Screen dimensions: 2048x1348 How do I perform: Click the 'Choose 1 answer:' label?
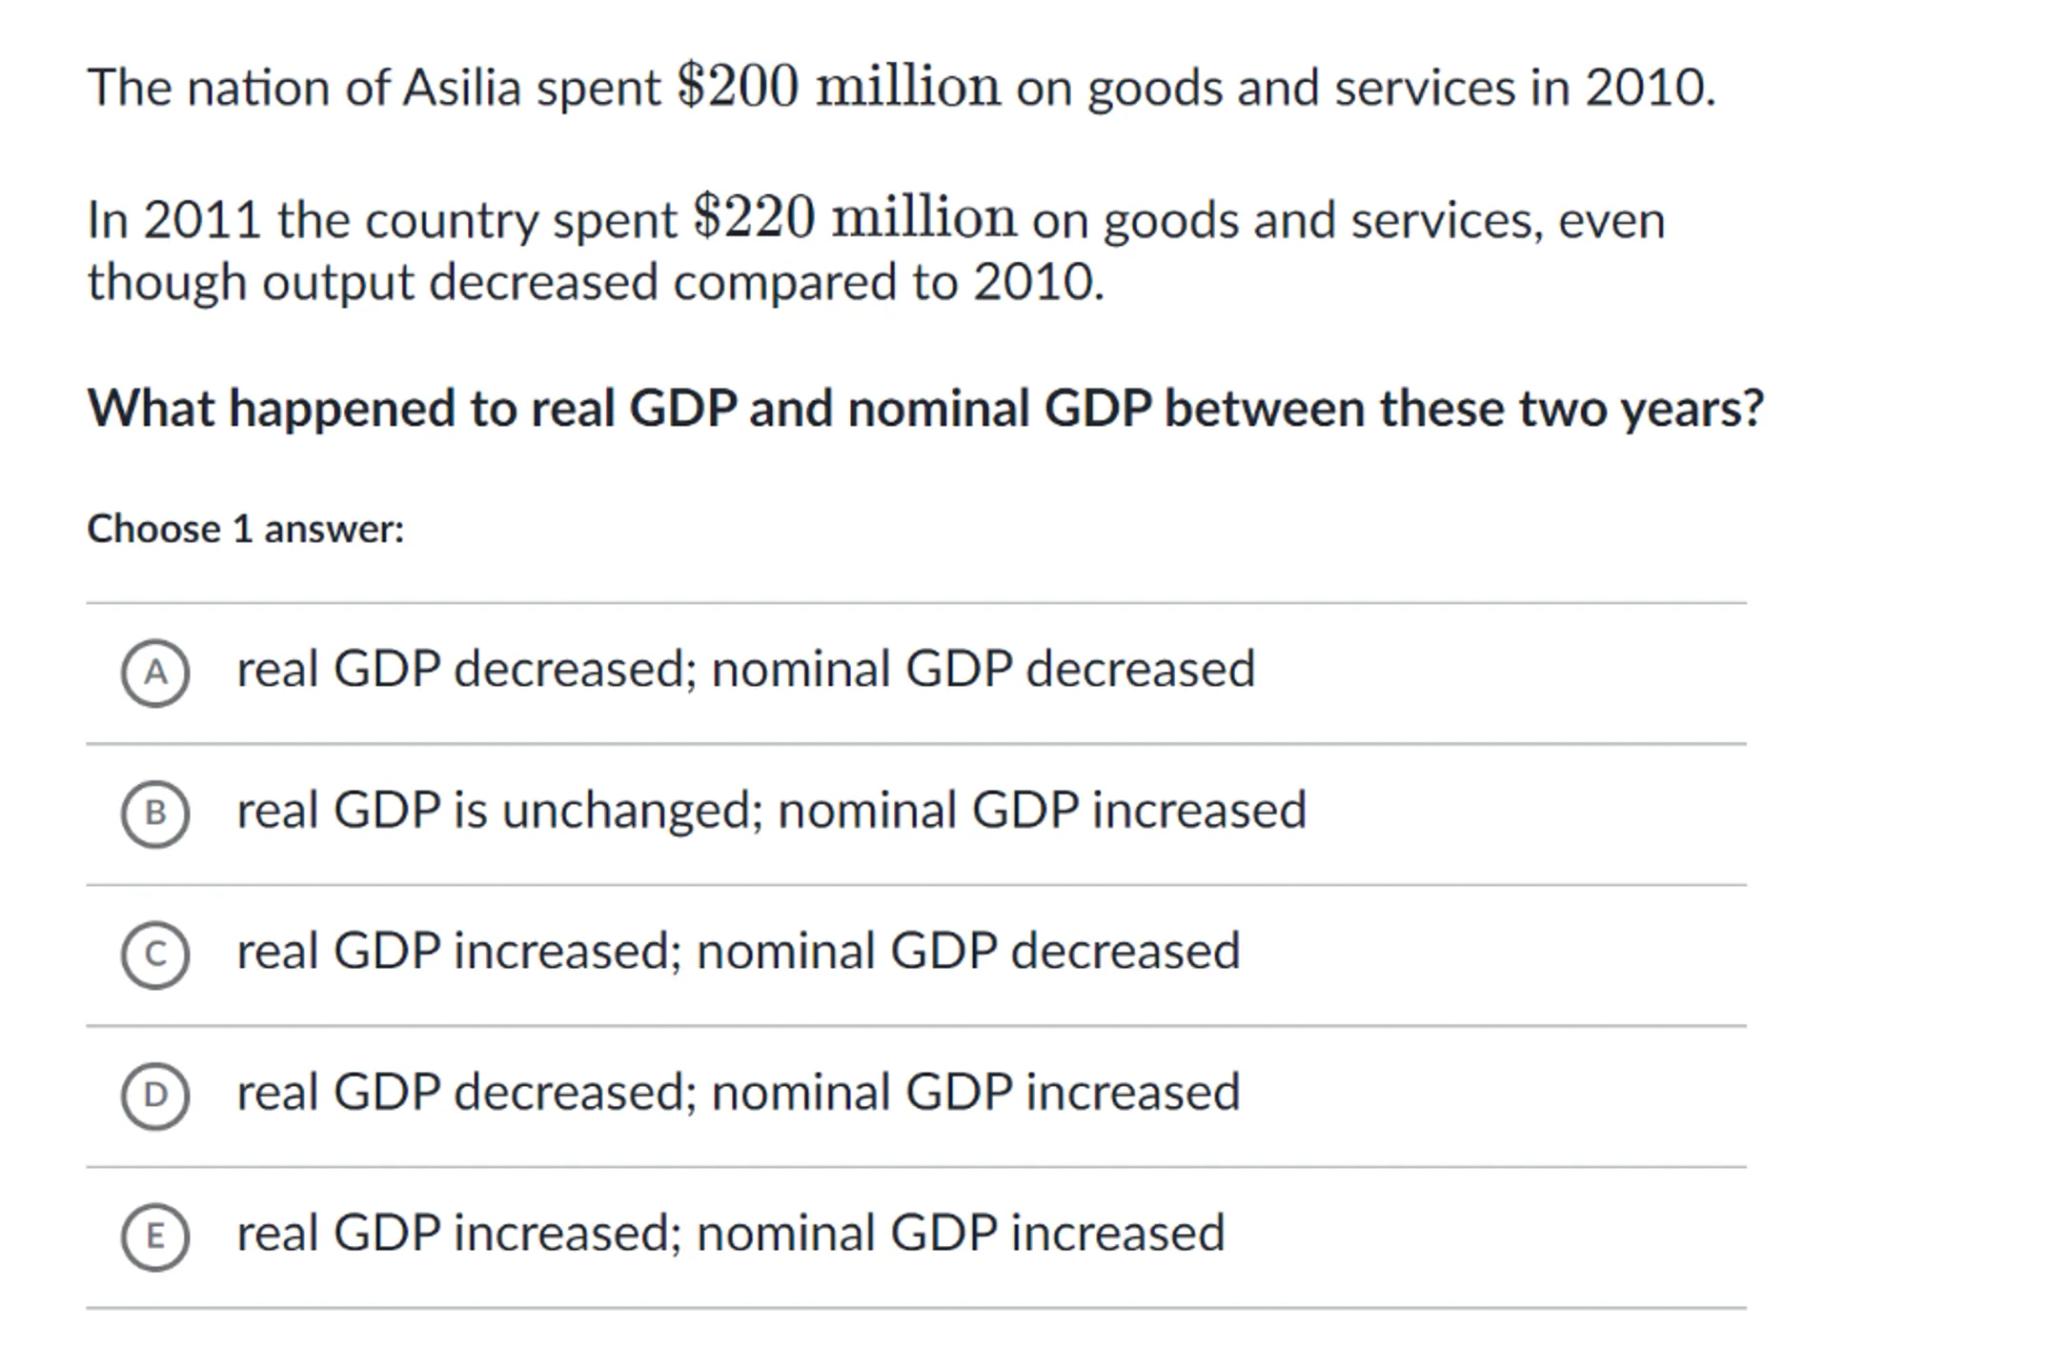(x=245, y=529)
